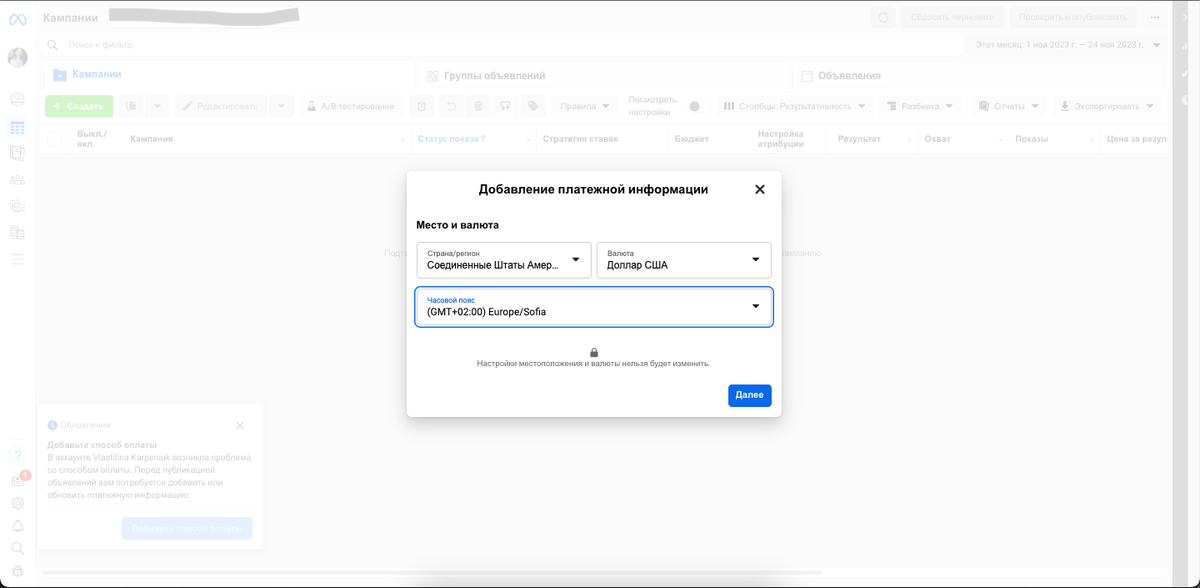Image resolution: width=1200 pixels, height=588 pixels.
Task: Open the Валюта currency dropdown
Action: [x=684, y=260]
